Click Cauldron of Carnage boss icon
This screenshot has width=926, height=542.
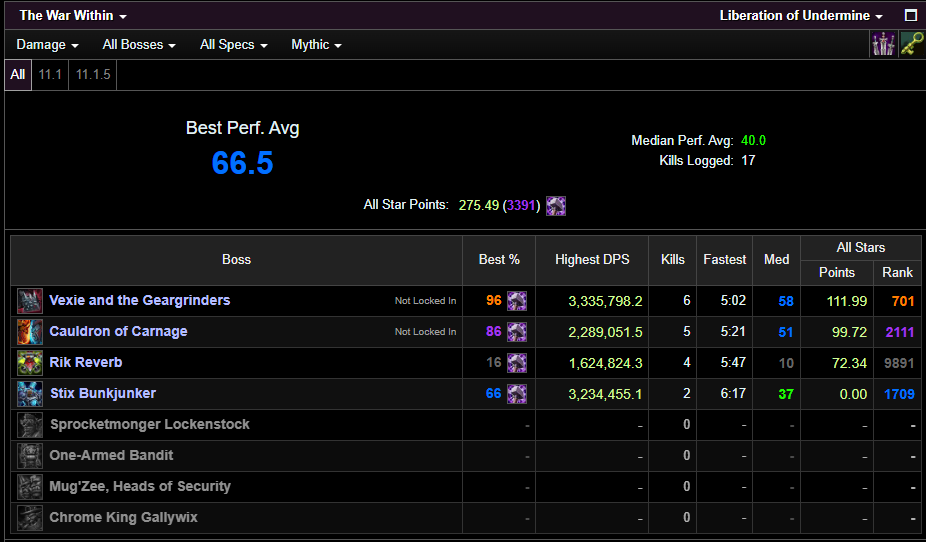[30, 332]
